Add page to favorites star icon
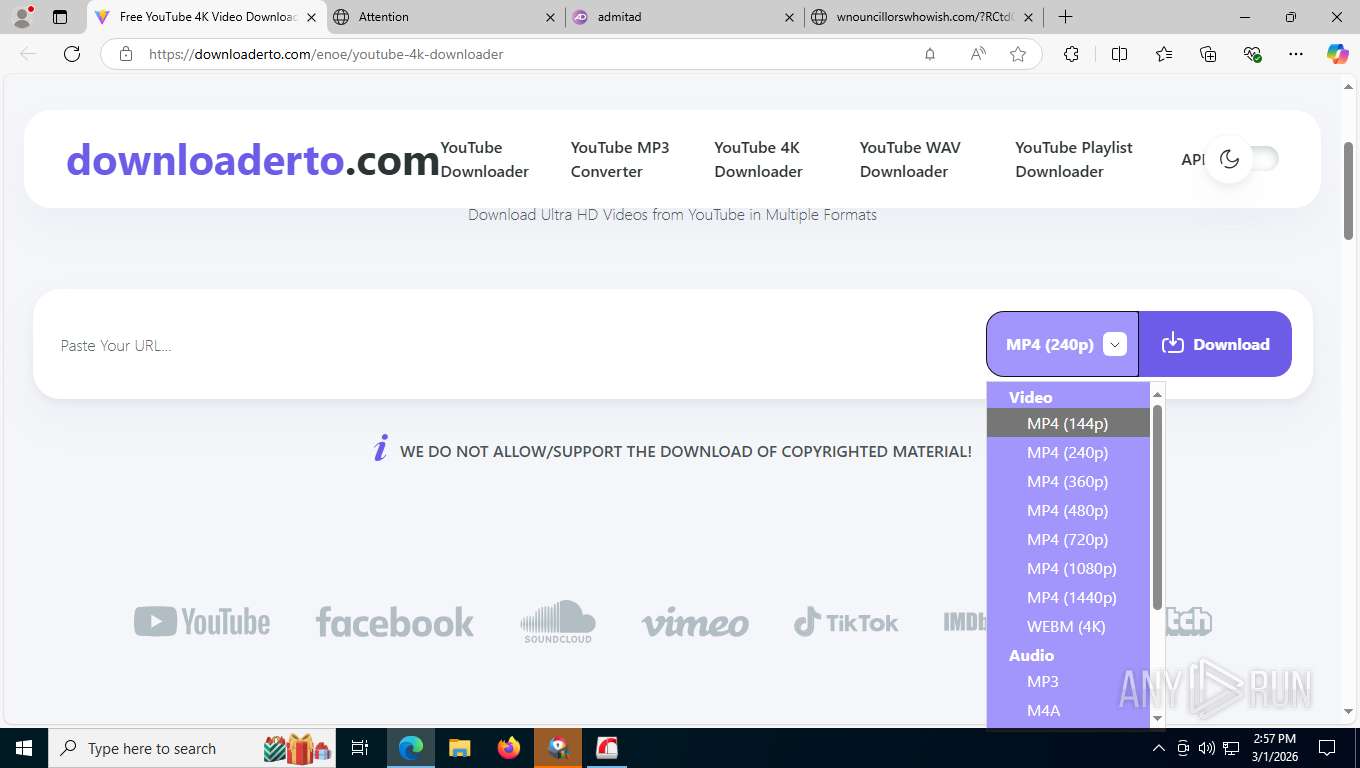This screenshot has height=768, width=1360. (1018, 54)
